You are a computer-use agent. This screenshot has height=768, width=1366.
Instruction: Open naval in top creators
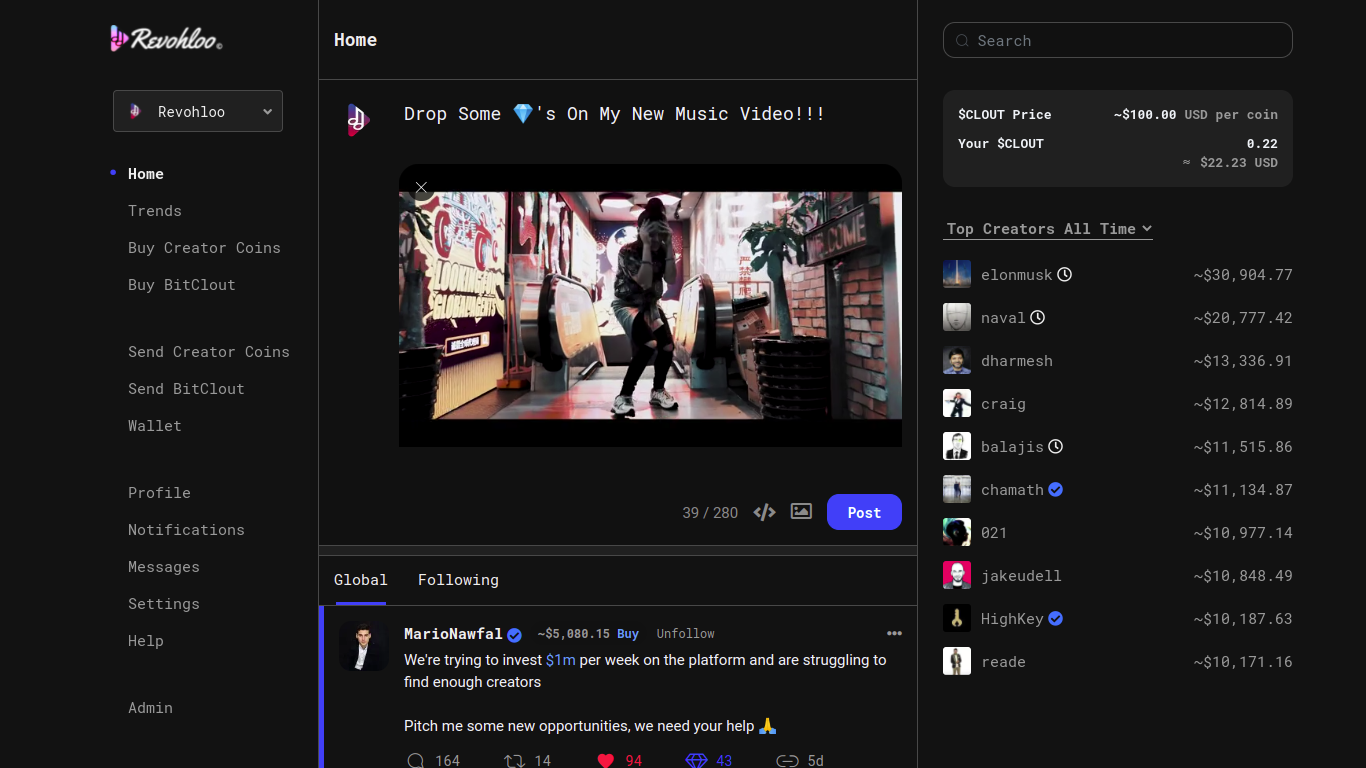pyautogui.click(x=1003, y=318)
